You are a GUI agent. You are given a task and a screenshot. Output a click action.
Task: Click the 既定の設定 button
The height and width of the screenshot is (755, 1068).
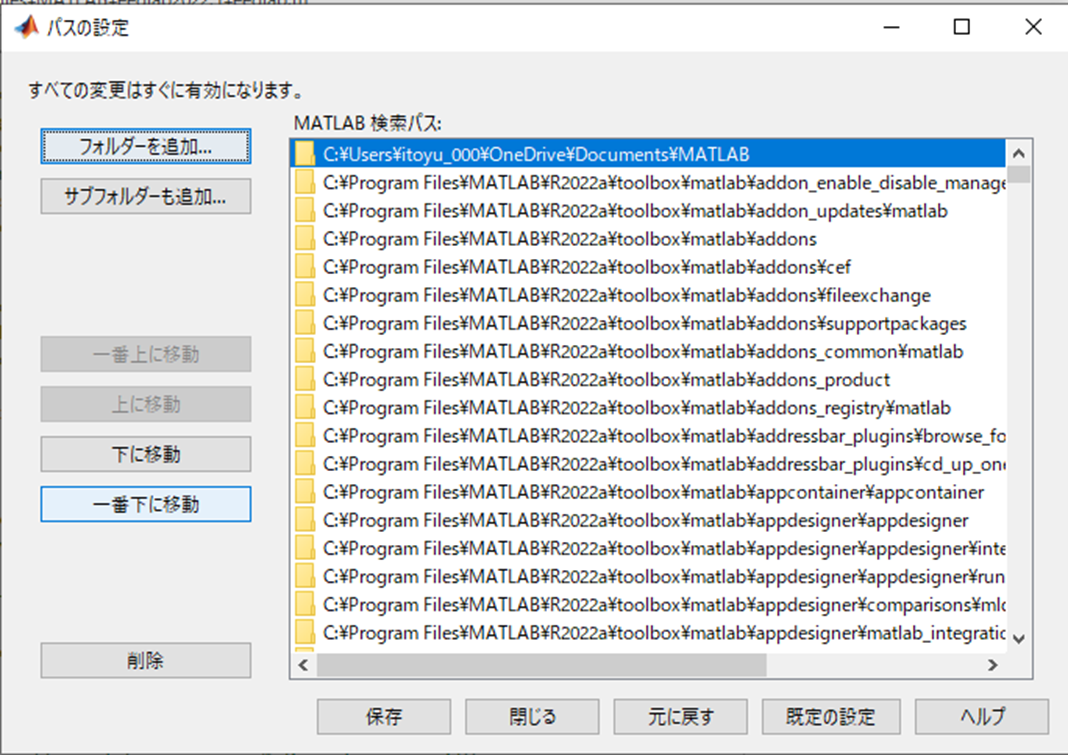[831, 716]
